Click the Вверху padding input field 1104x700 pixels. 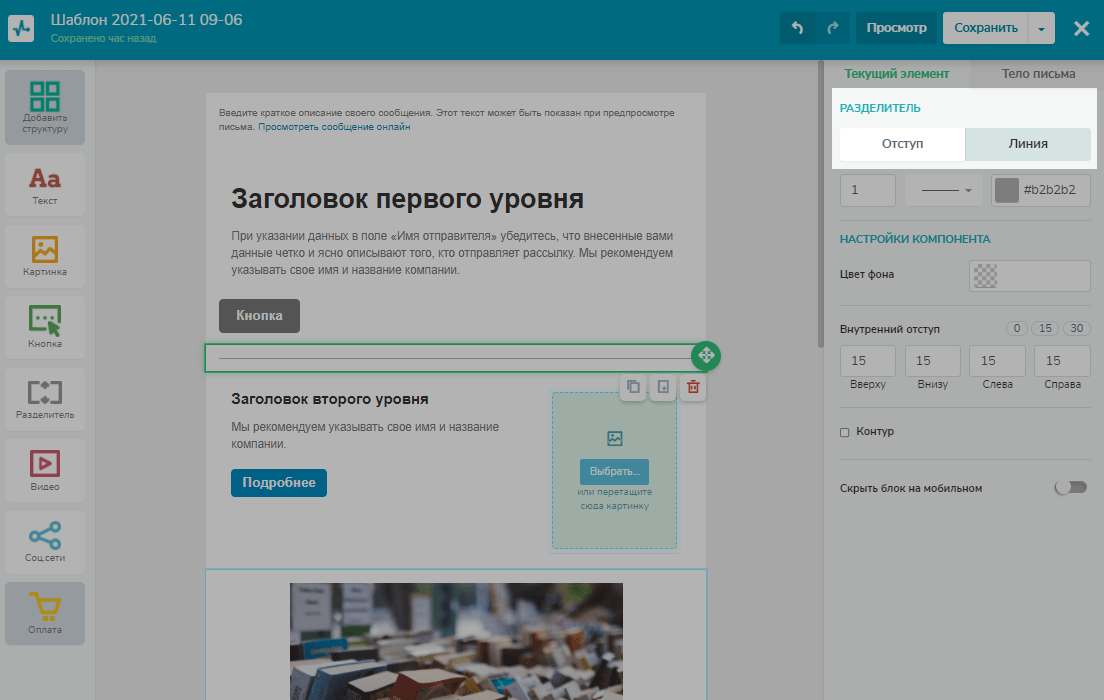859,361
